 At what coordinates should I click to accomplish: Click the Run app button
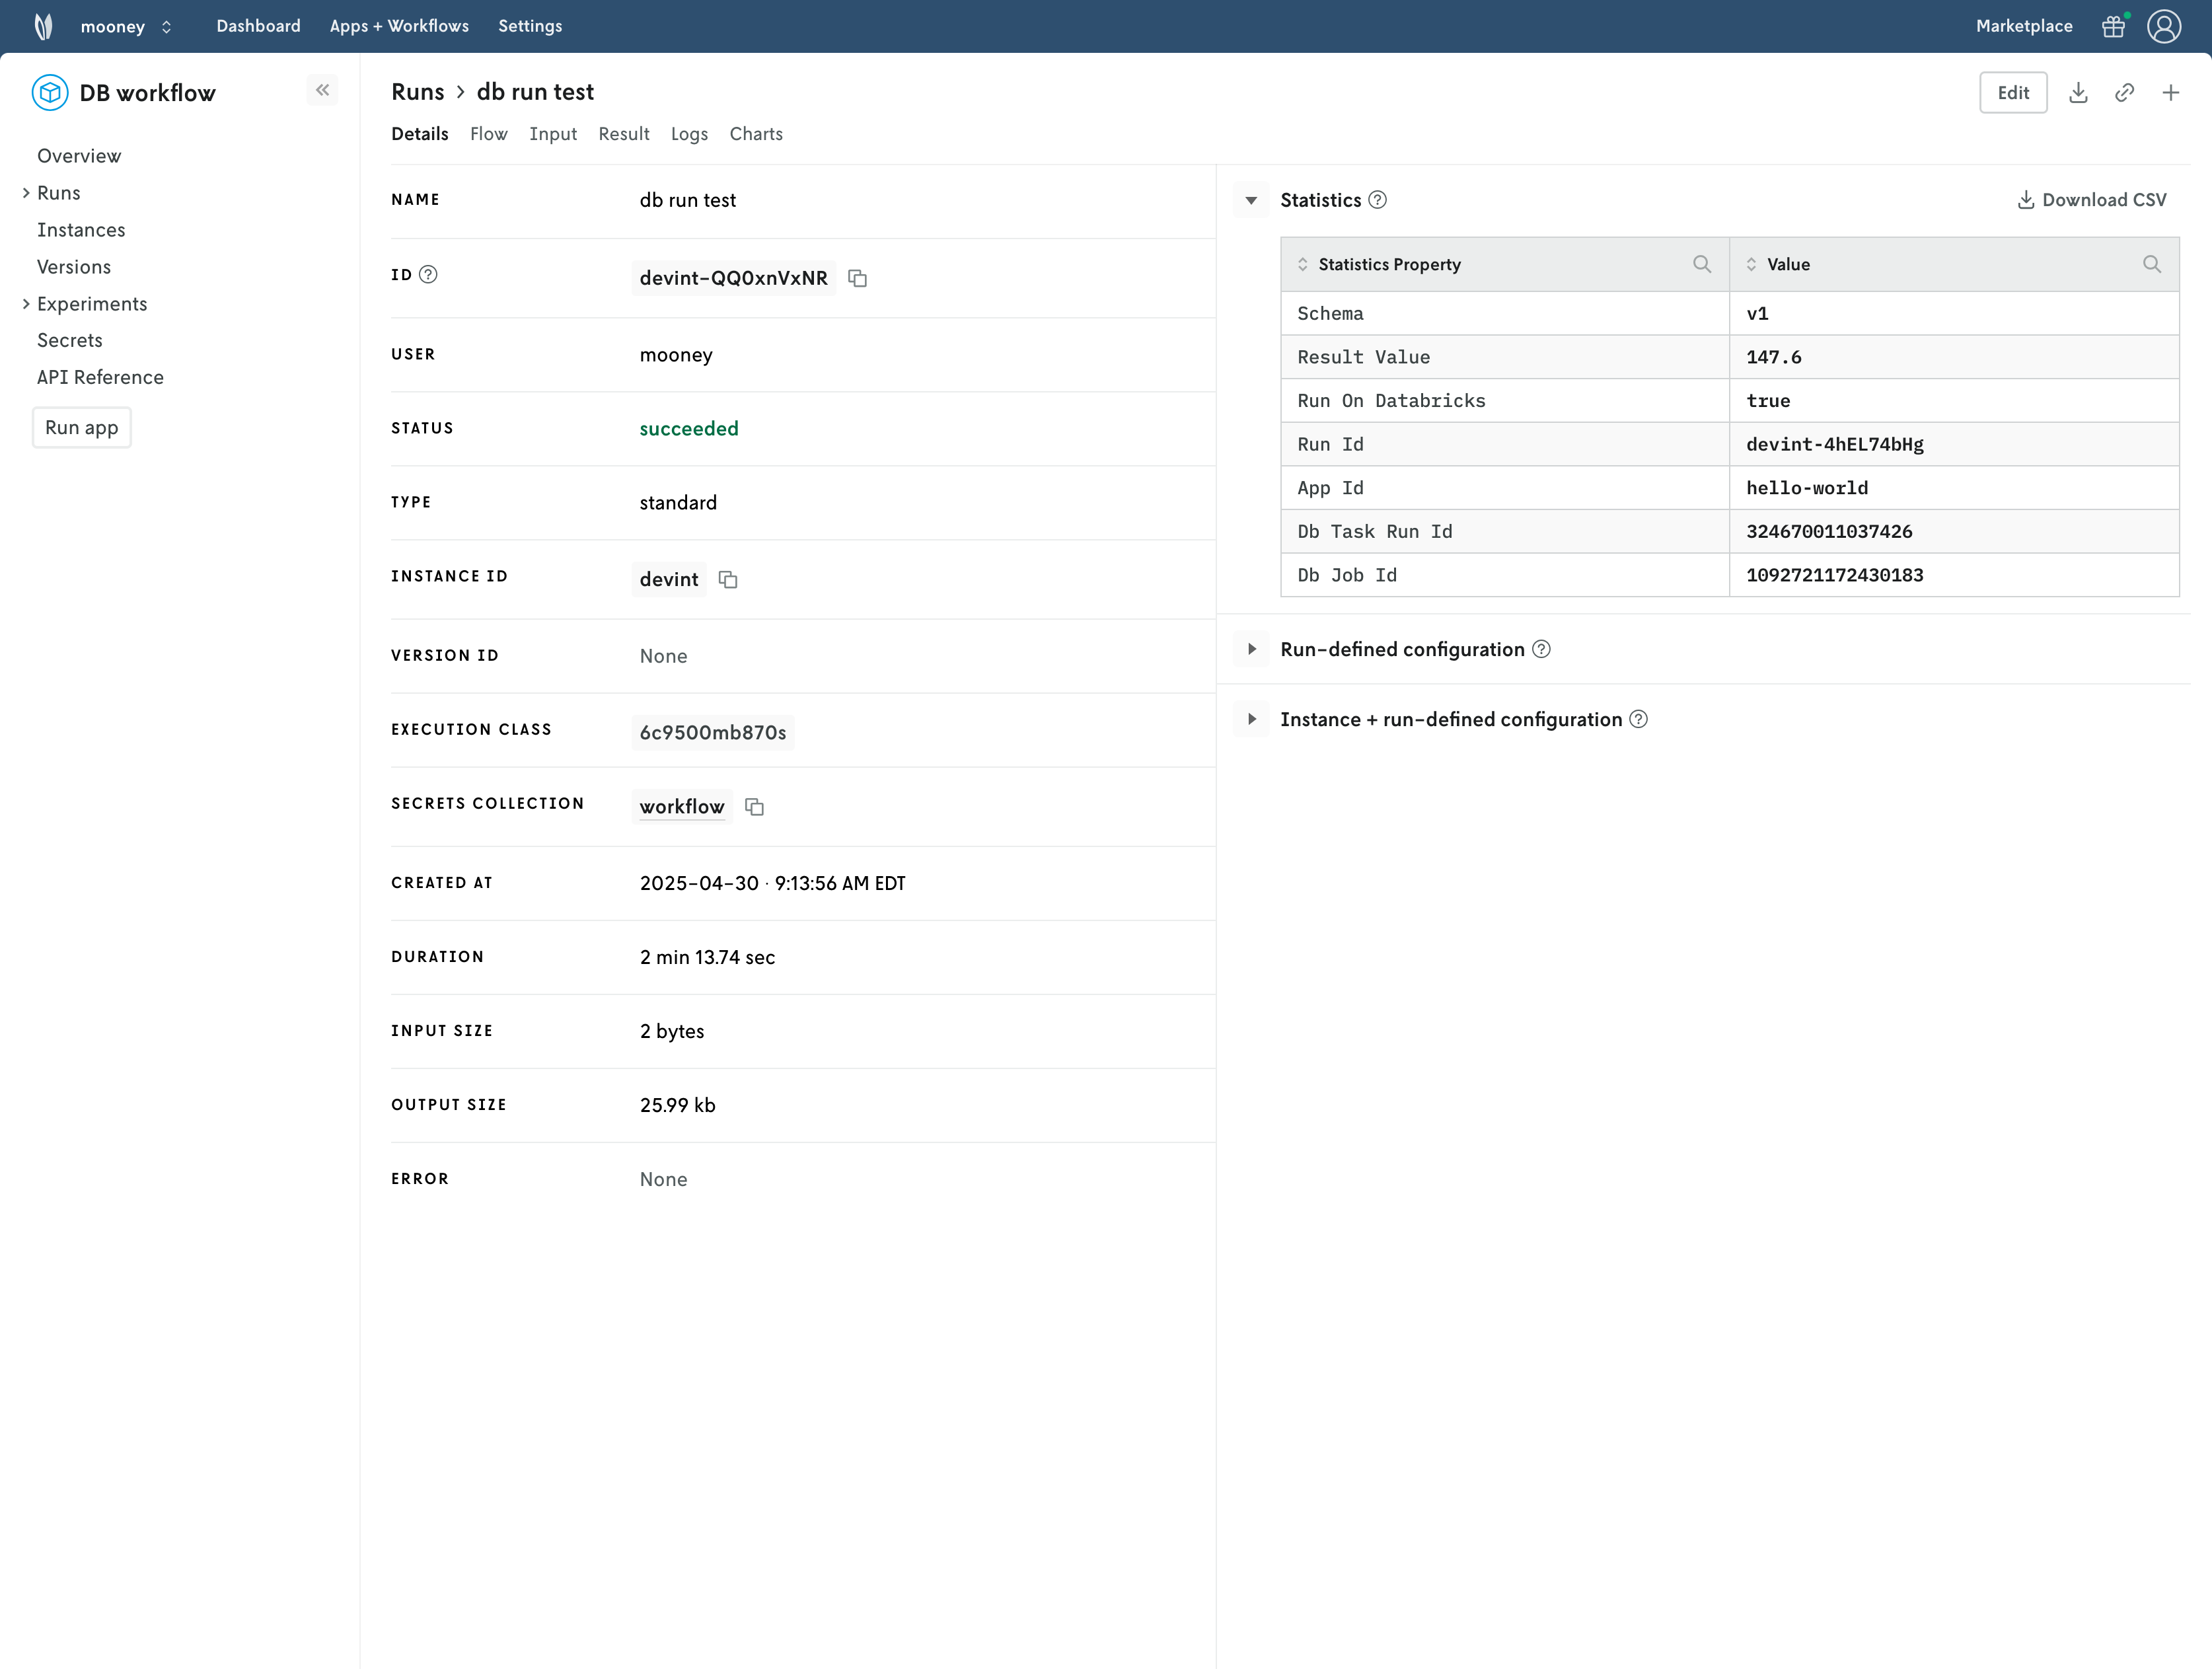[82, 427]
